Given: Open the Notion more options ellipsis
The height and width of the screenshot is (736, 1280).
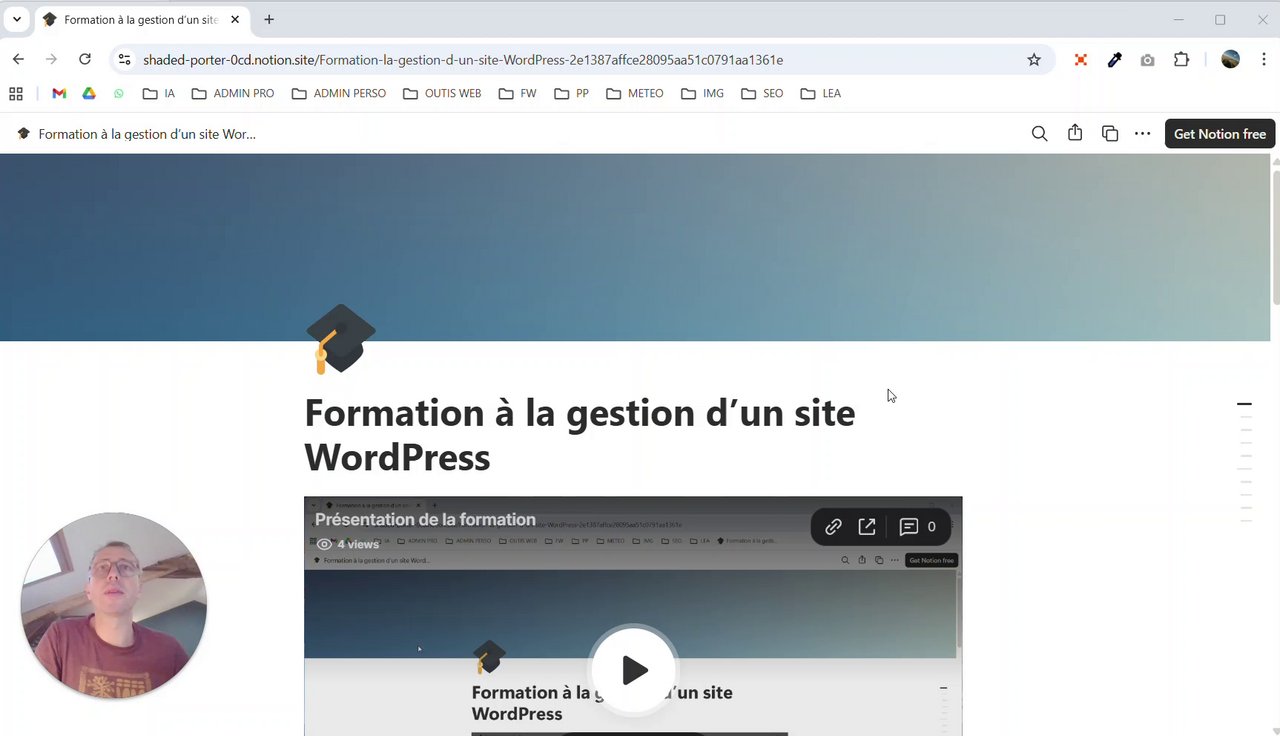Looking at the screenshot, I should (x=1142, y=134).
